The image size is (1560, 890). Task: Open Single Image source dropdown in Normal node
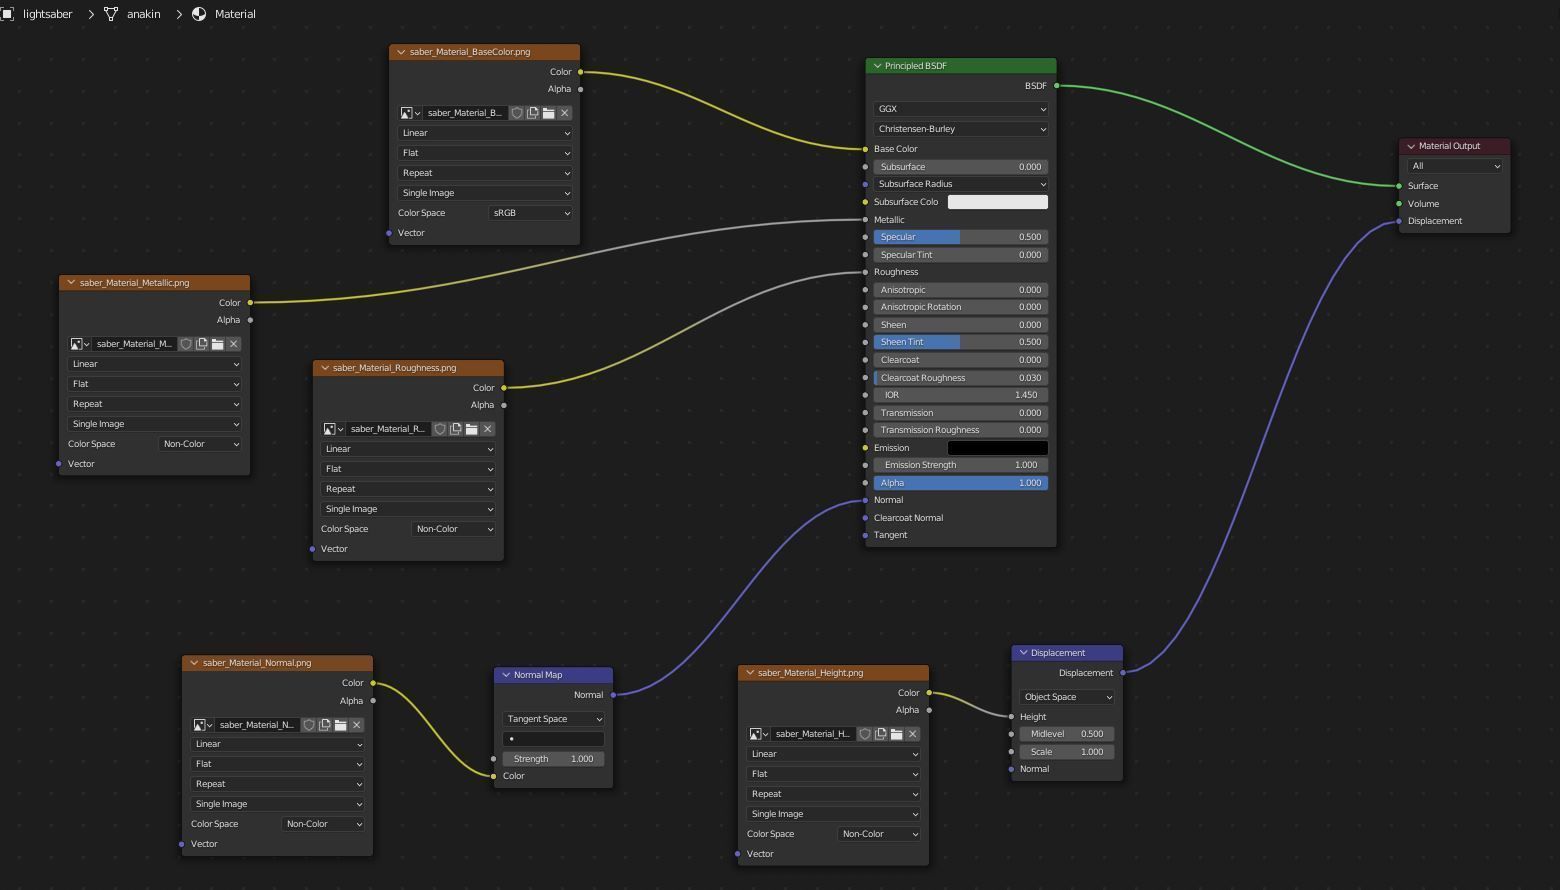[x=277, y=804]
